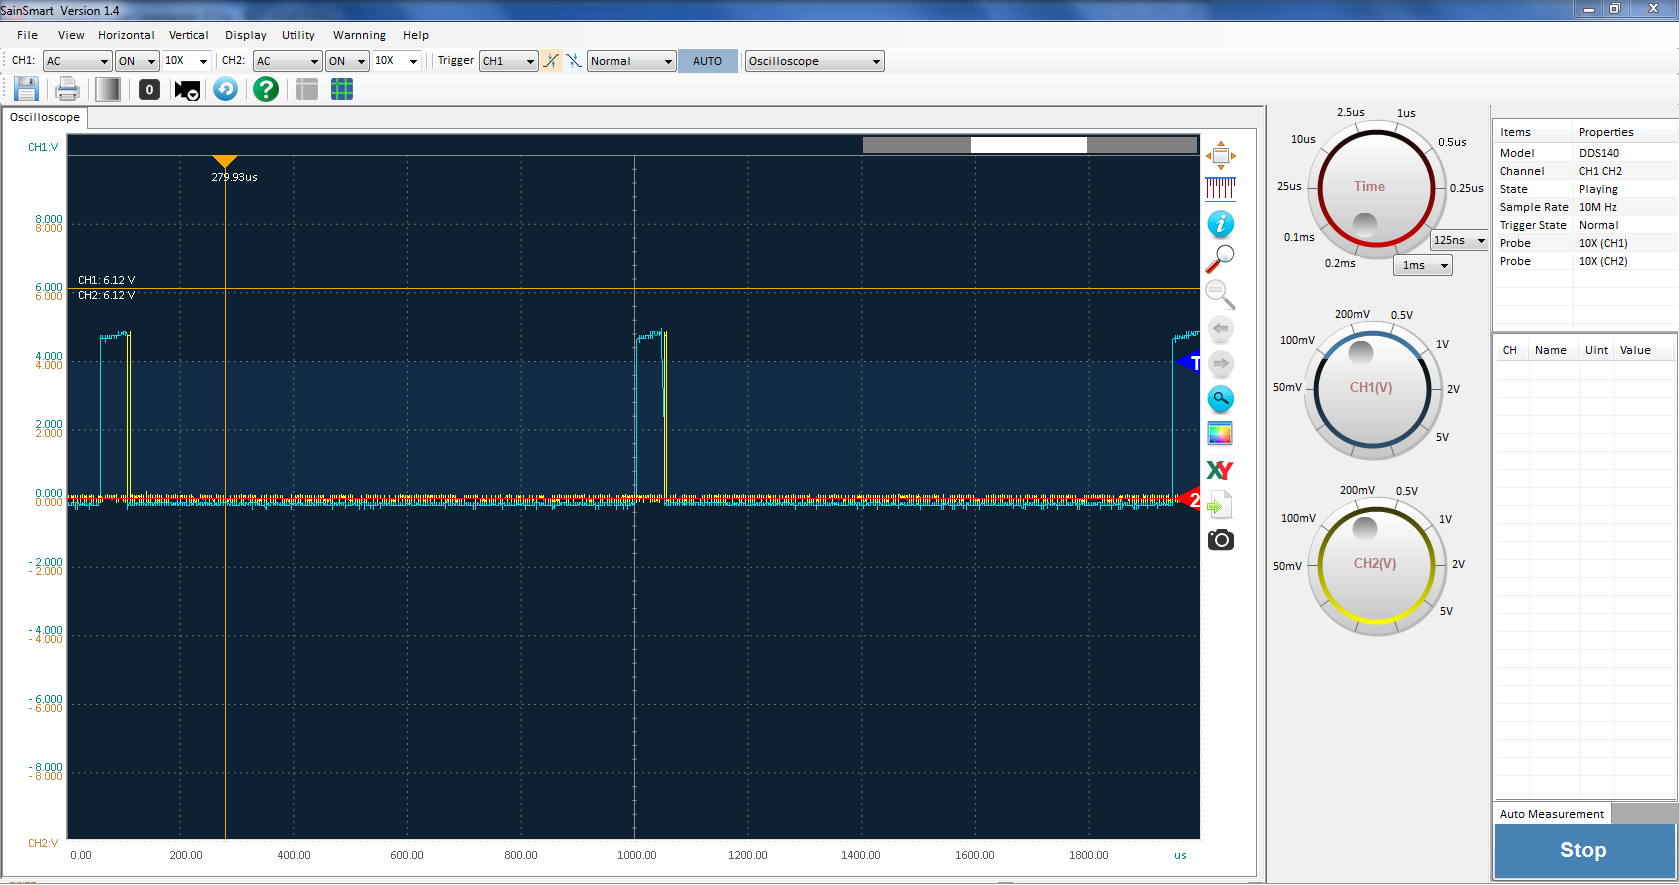Click the Auto Measurement tab
1679x885 pixels.
(x=1551, y=814)
